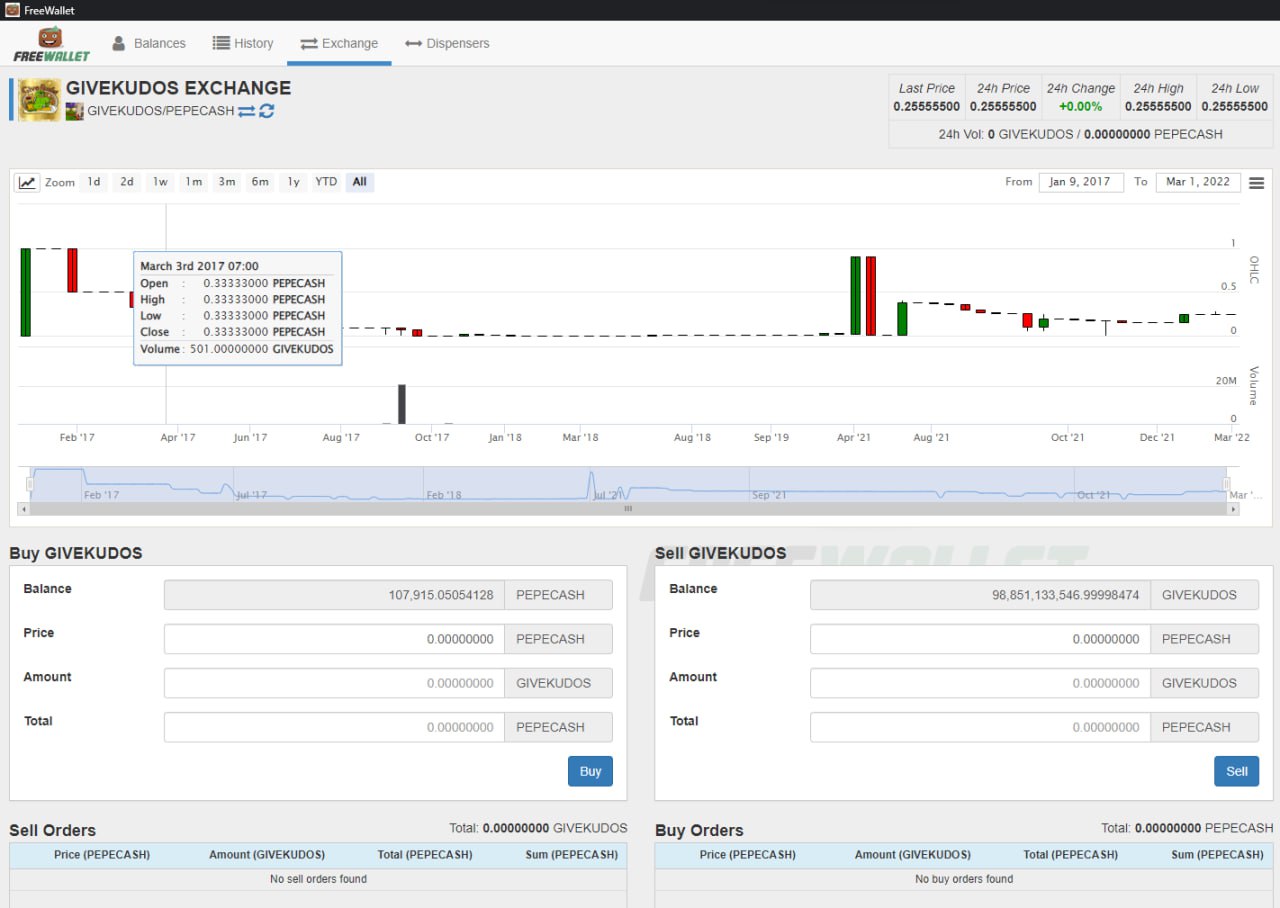Click Sell panel Amount input
1280x908 pixels.
tap(980, 683)
